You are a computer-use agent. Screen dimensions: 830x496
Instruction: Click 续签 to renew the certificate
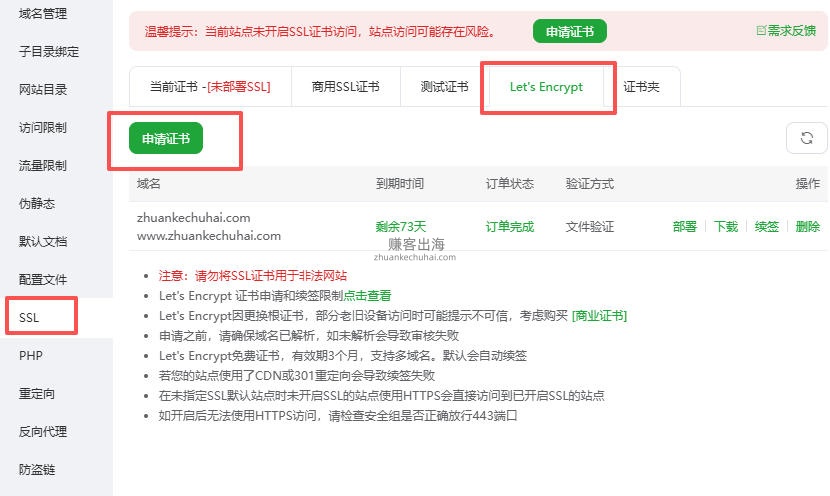[x=767, y=227]
